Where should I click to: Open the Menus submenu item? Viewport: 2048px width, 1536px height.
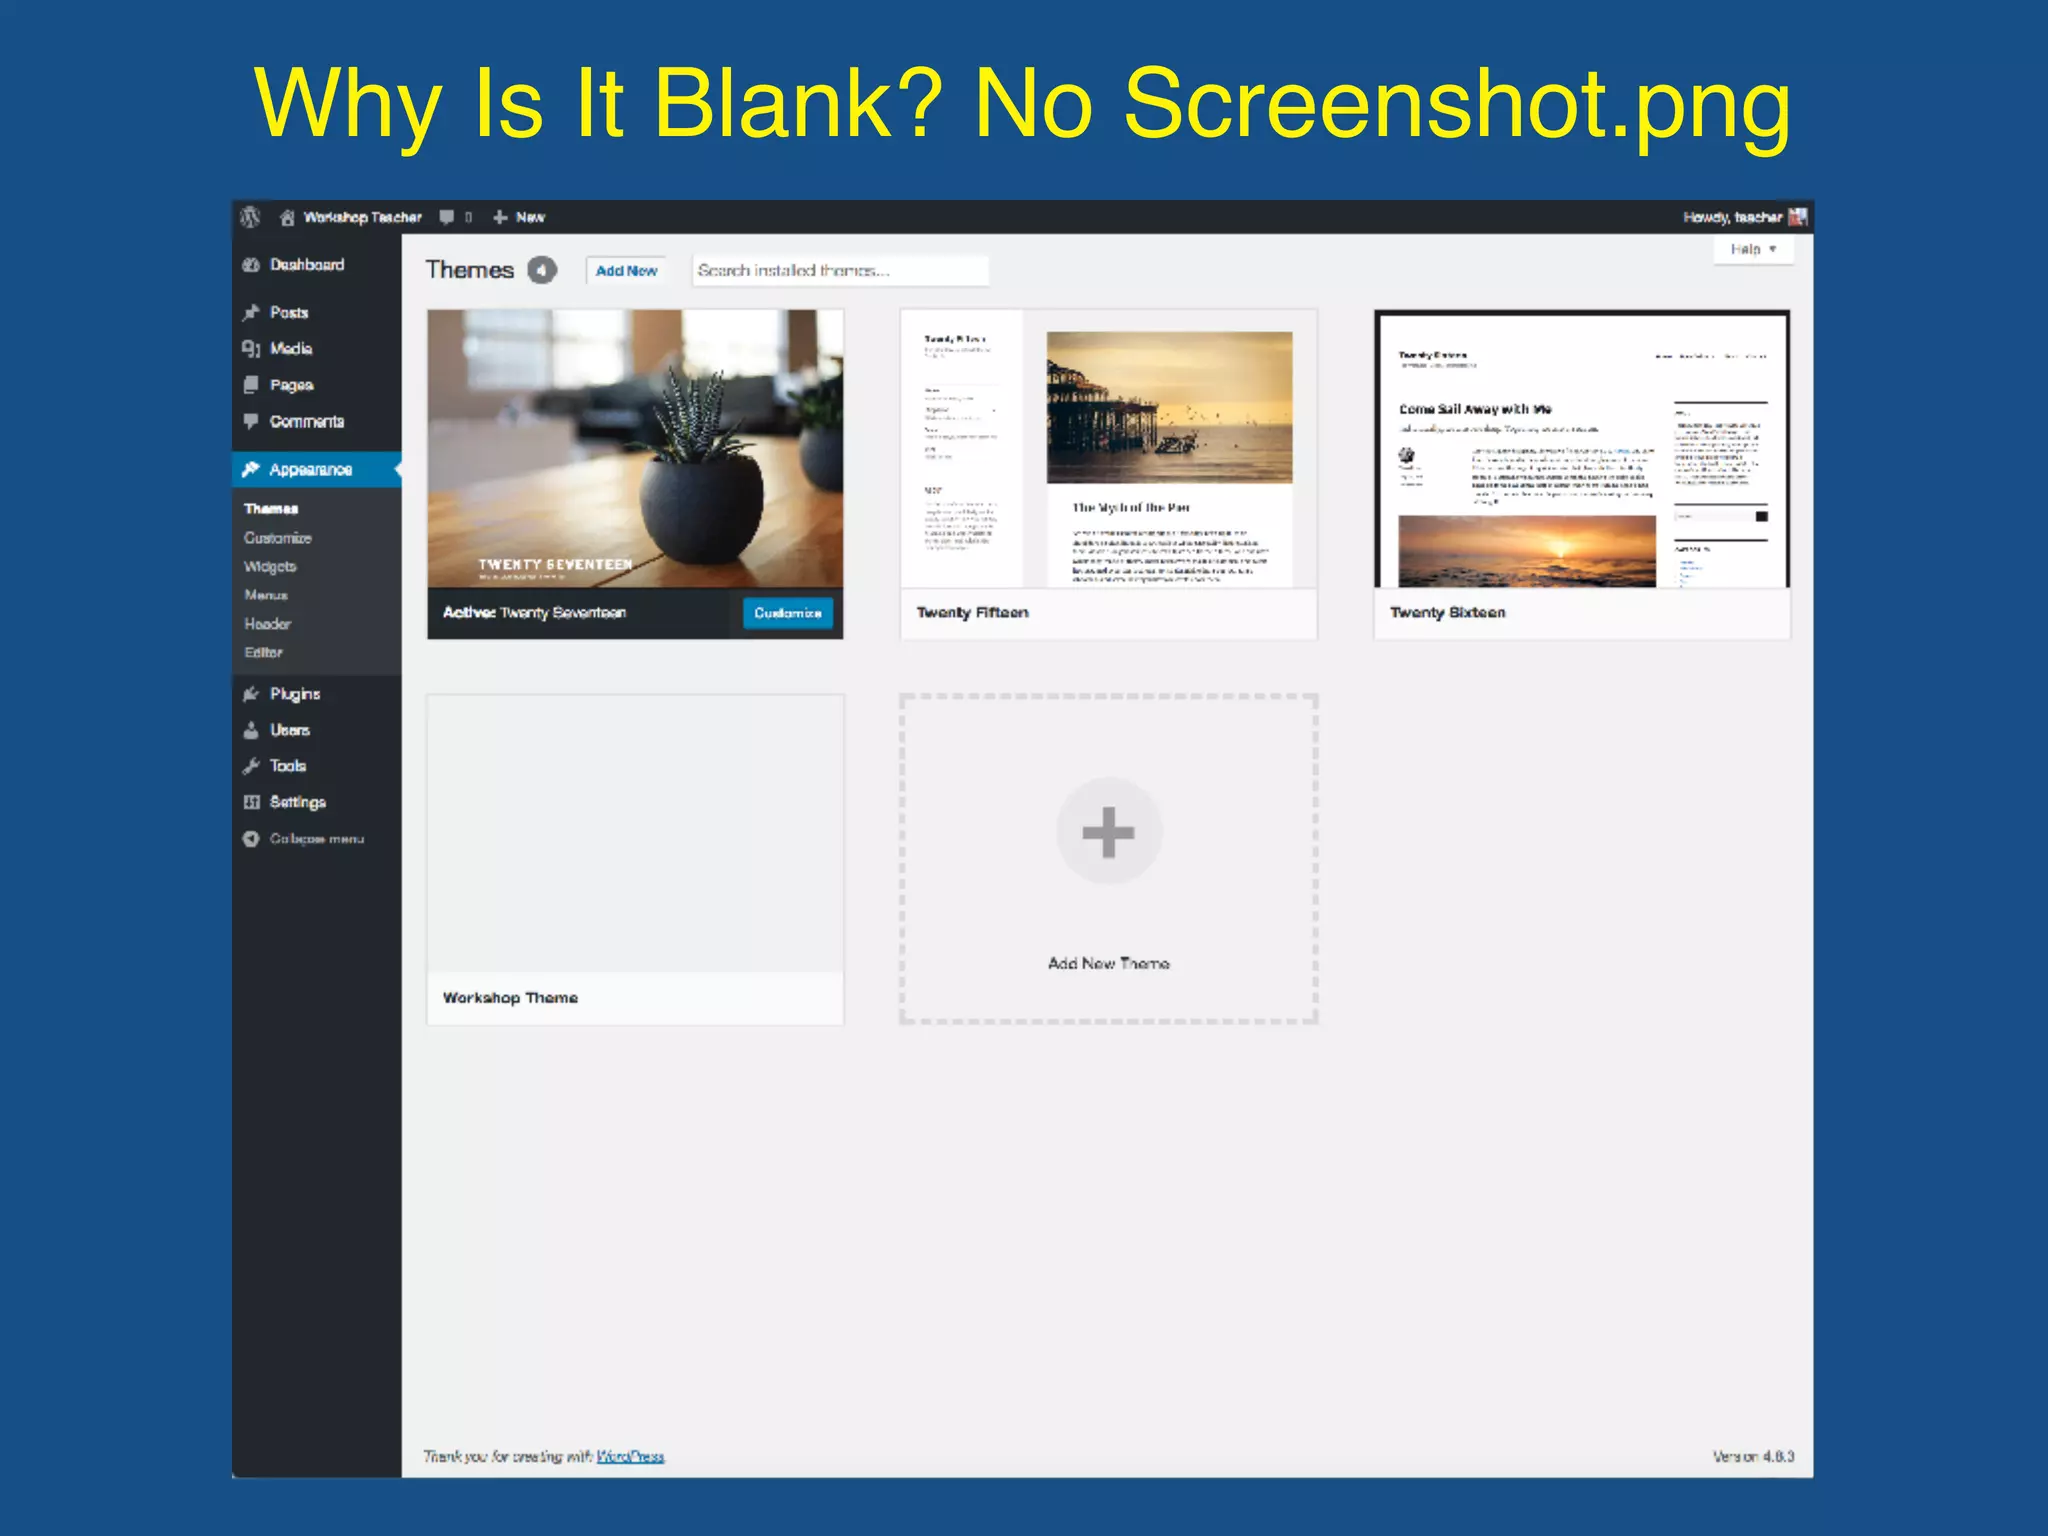[x=266, y=595]
